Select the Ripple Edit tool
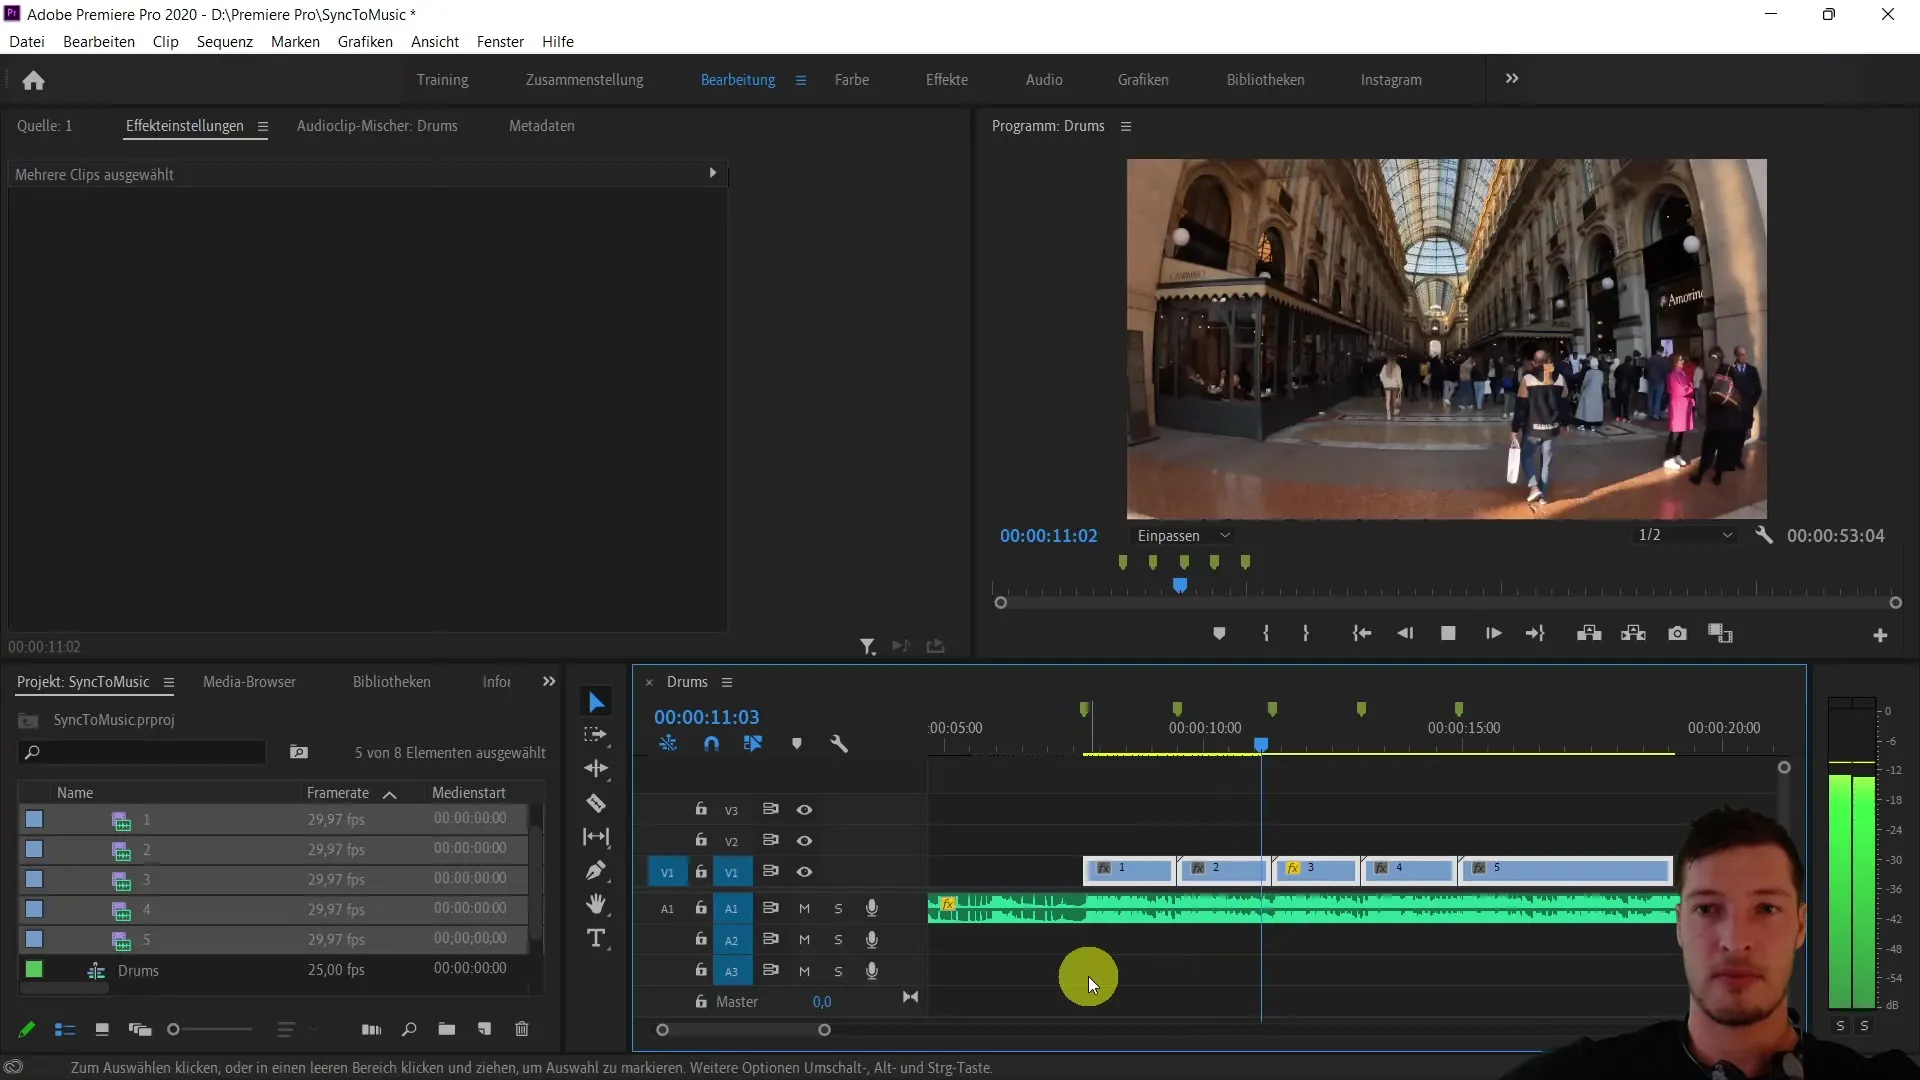1920x1080 pixels. pyautogui.click(x=596, y=769)
